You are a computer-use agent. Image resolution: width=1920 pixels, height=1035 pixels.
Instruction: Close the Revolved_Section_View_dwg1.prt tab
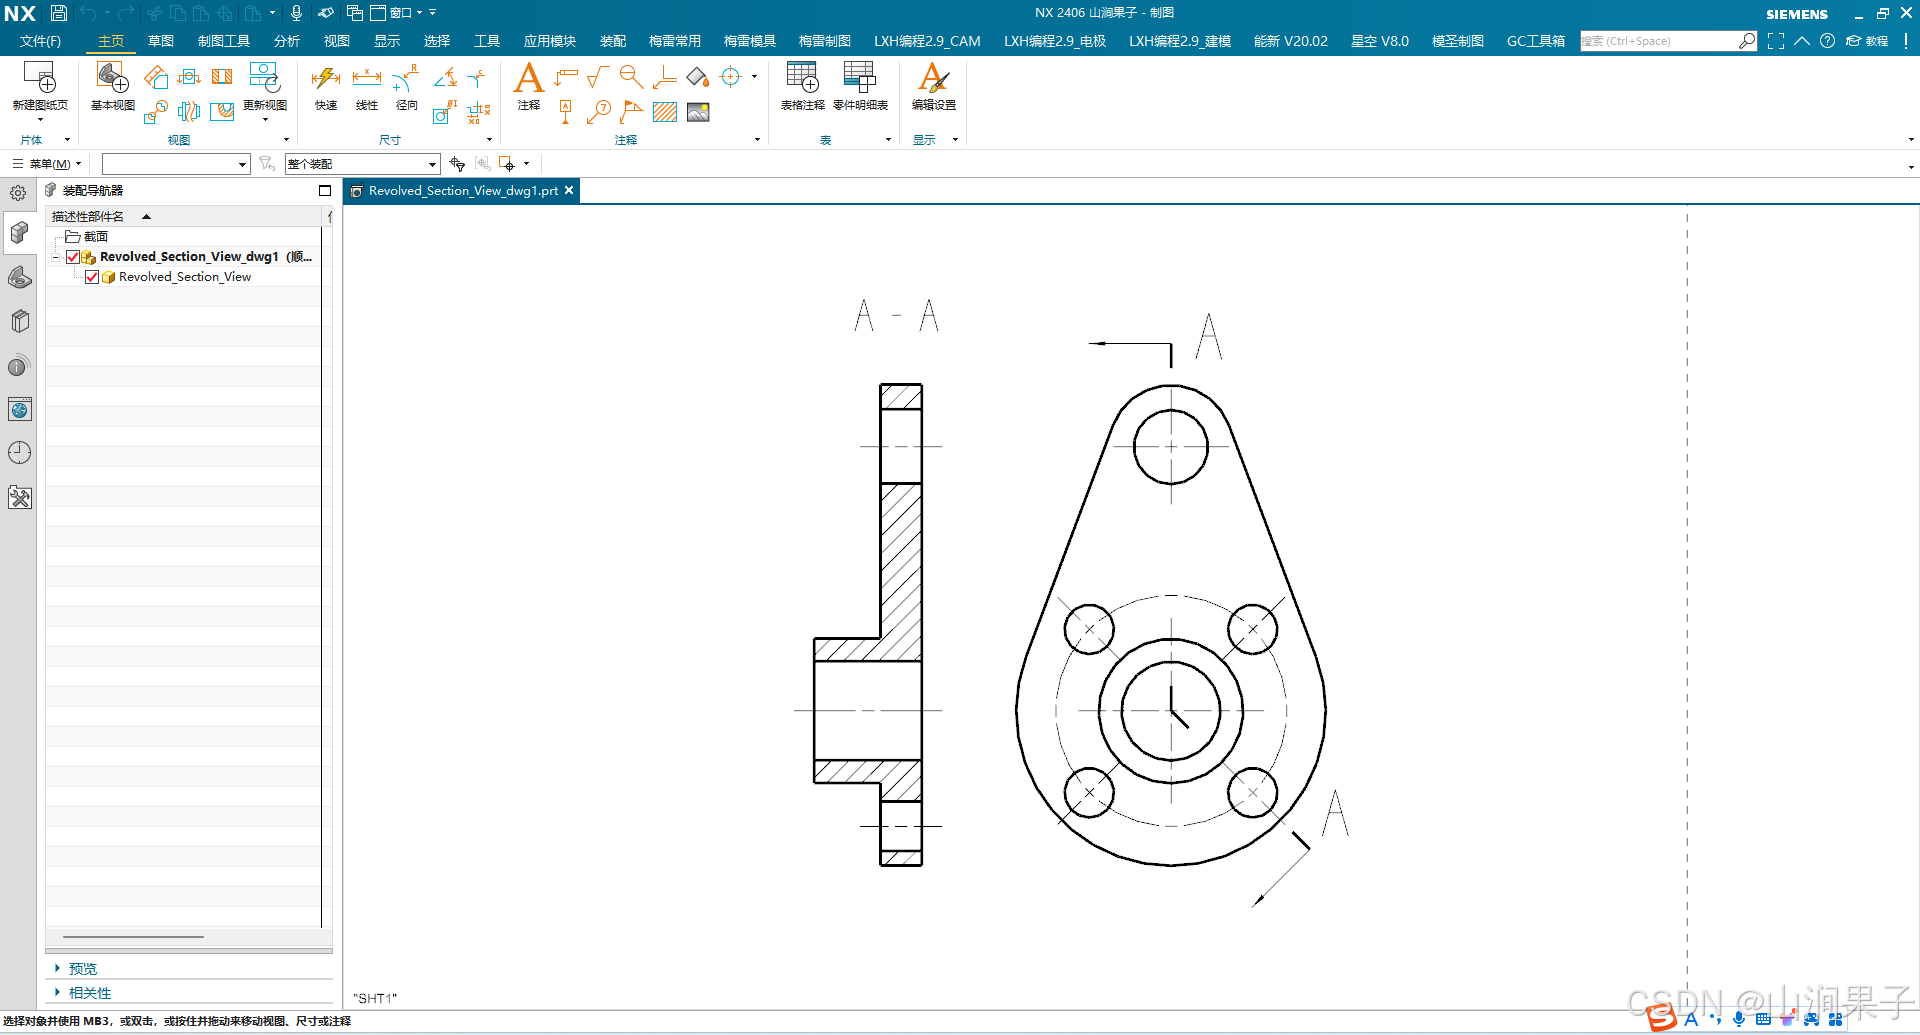coord(569,190)
